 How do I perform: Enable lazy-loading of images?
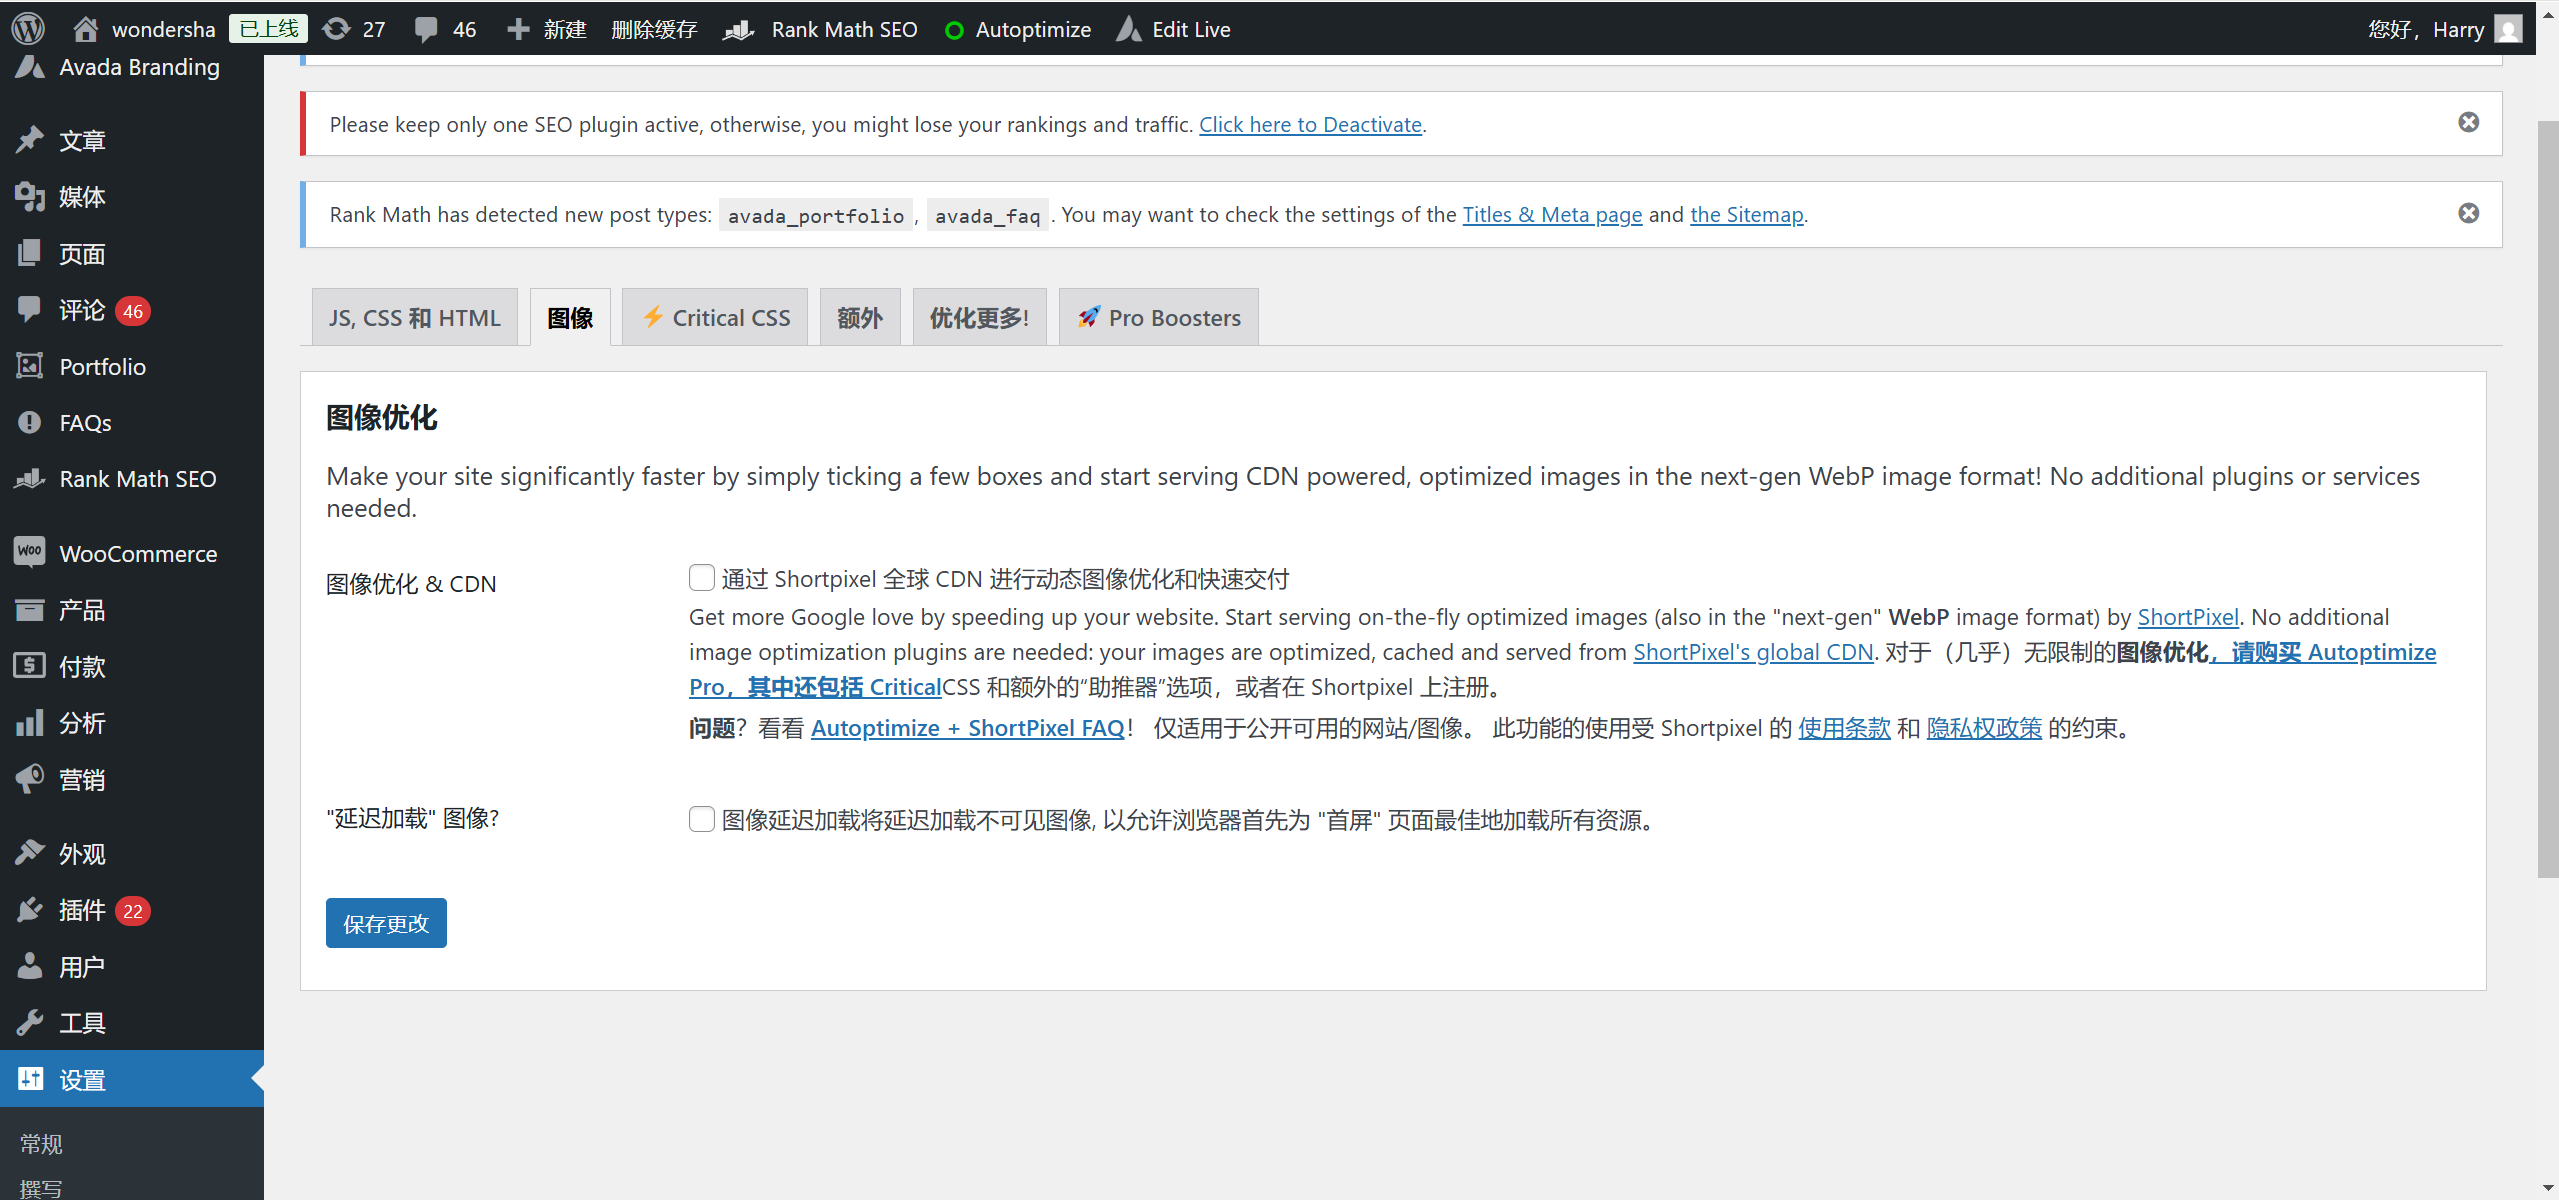(x=701, y=819)
